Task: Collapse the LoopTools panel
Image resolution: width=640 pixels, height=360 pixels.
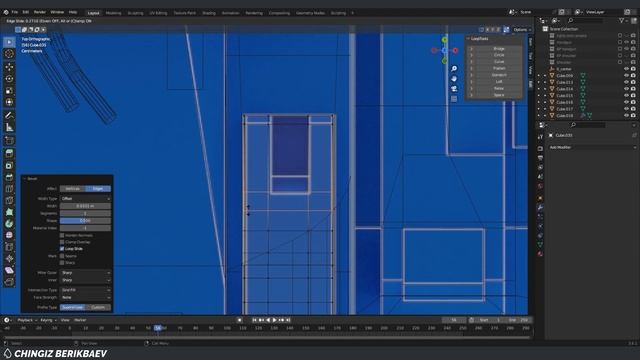Action: click(x=468, y=39)
